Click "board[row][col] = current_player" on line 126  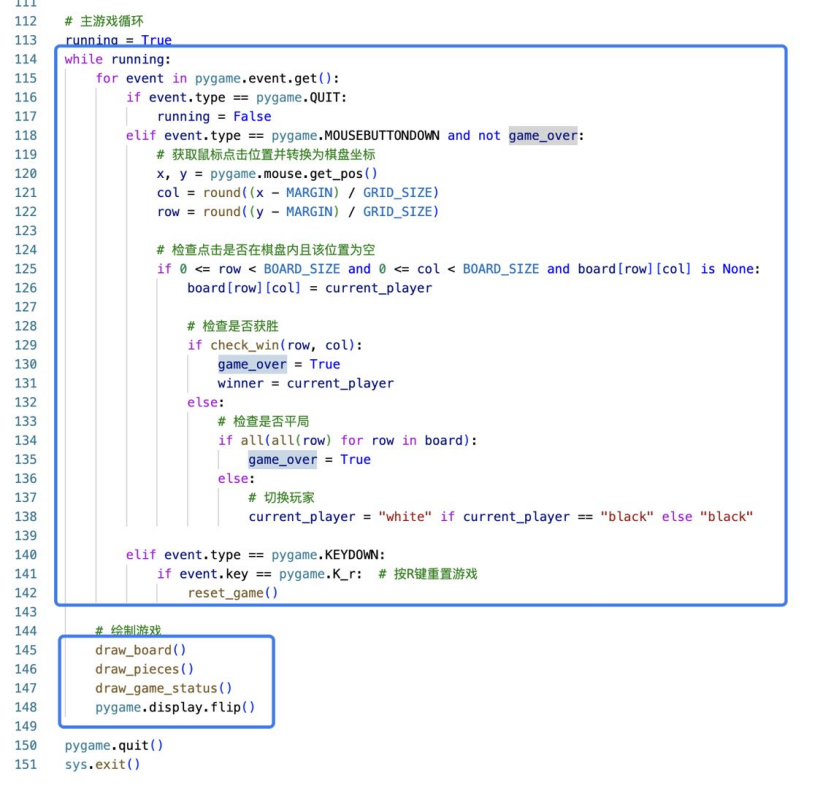pyautogui.click(x=310, y=288)
